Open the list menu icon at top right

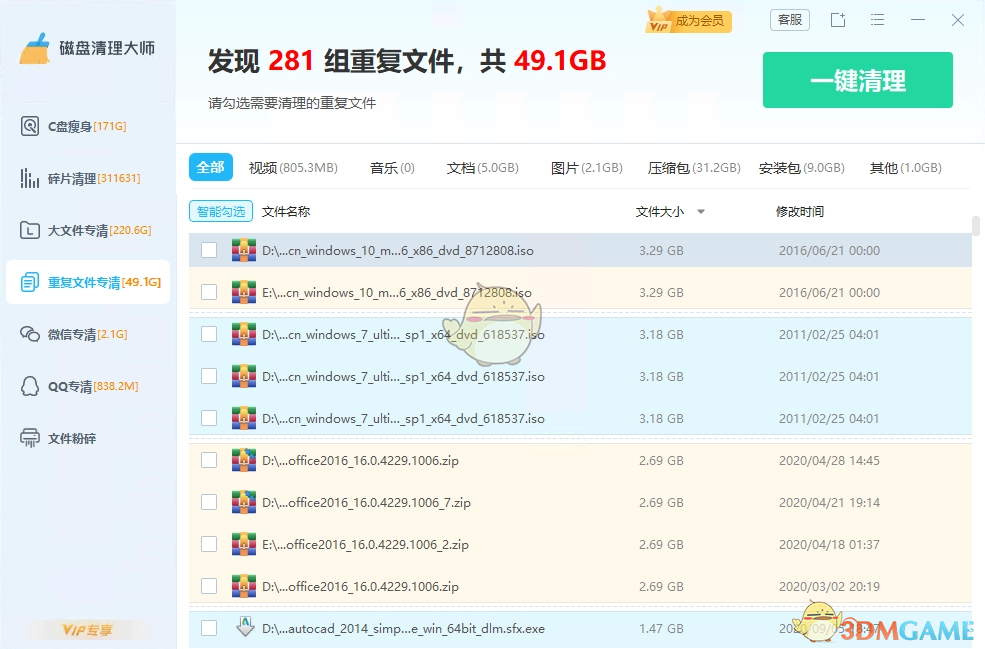click(879, 20)
